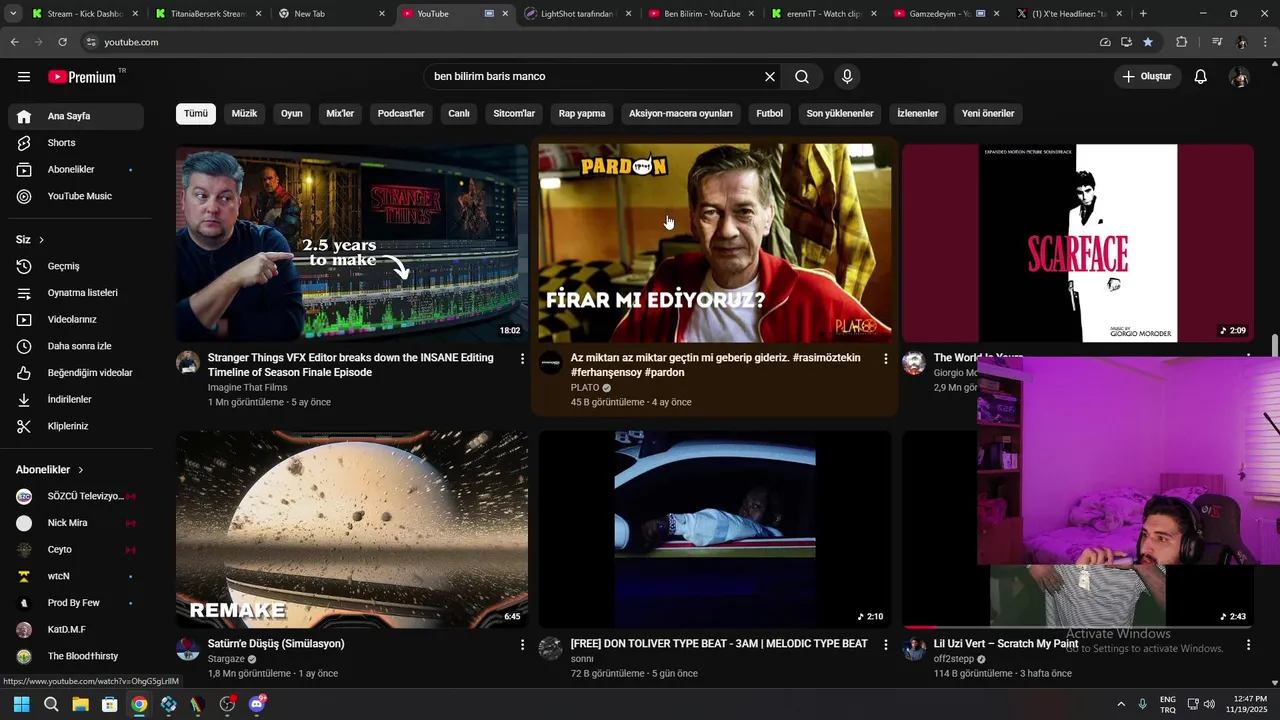The image size is (1280, 720).
Task: Select the Sitcom'lar filter chip
Action: [x=514, y=114]
